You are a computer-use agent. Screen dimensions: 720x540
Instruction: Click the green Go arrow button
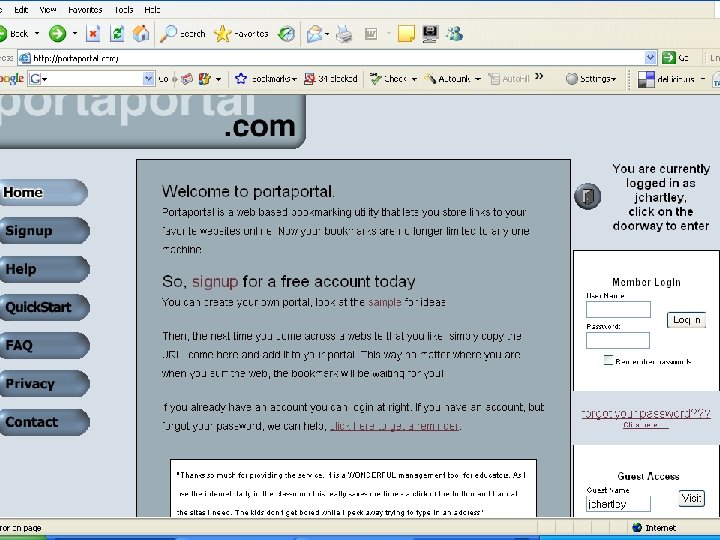point(669,57)
